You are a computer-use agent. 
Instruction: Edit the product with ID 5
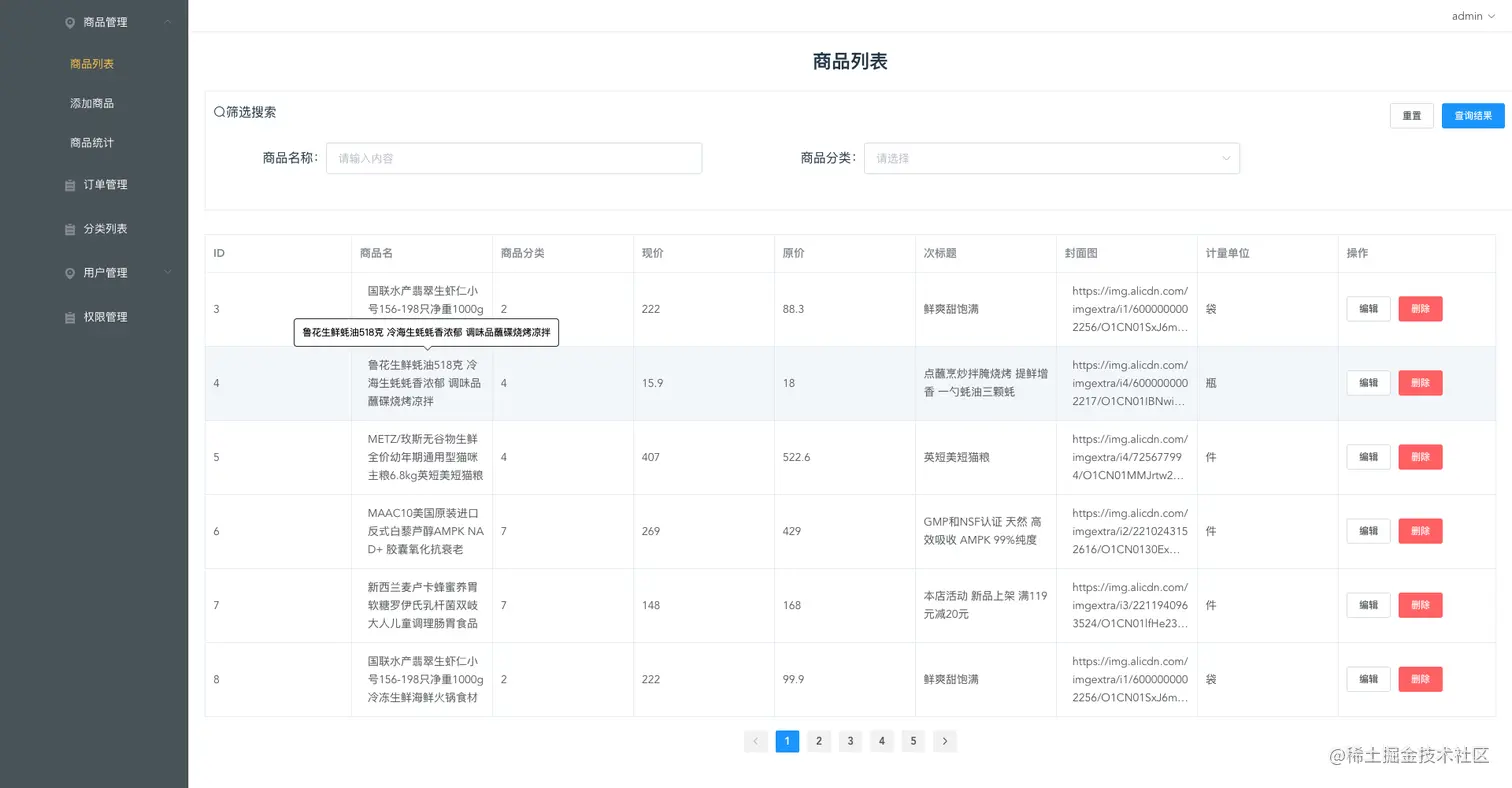(1368, 457)
